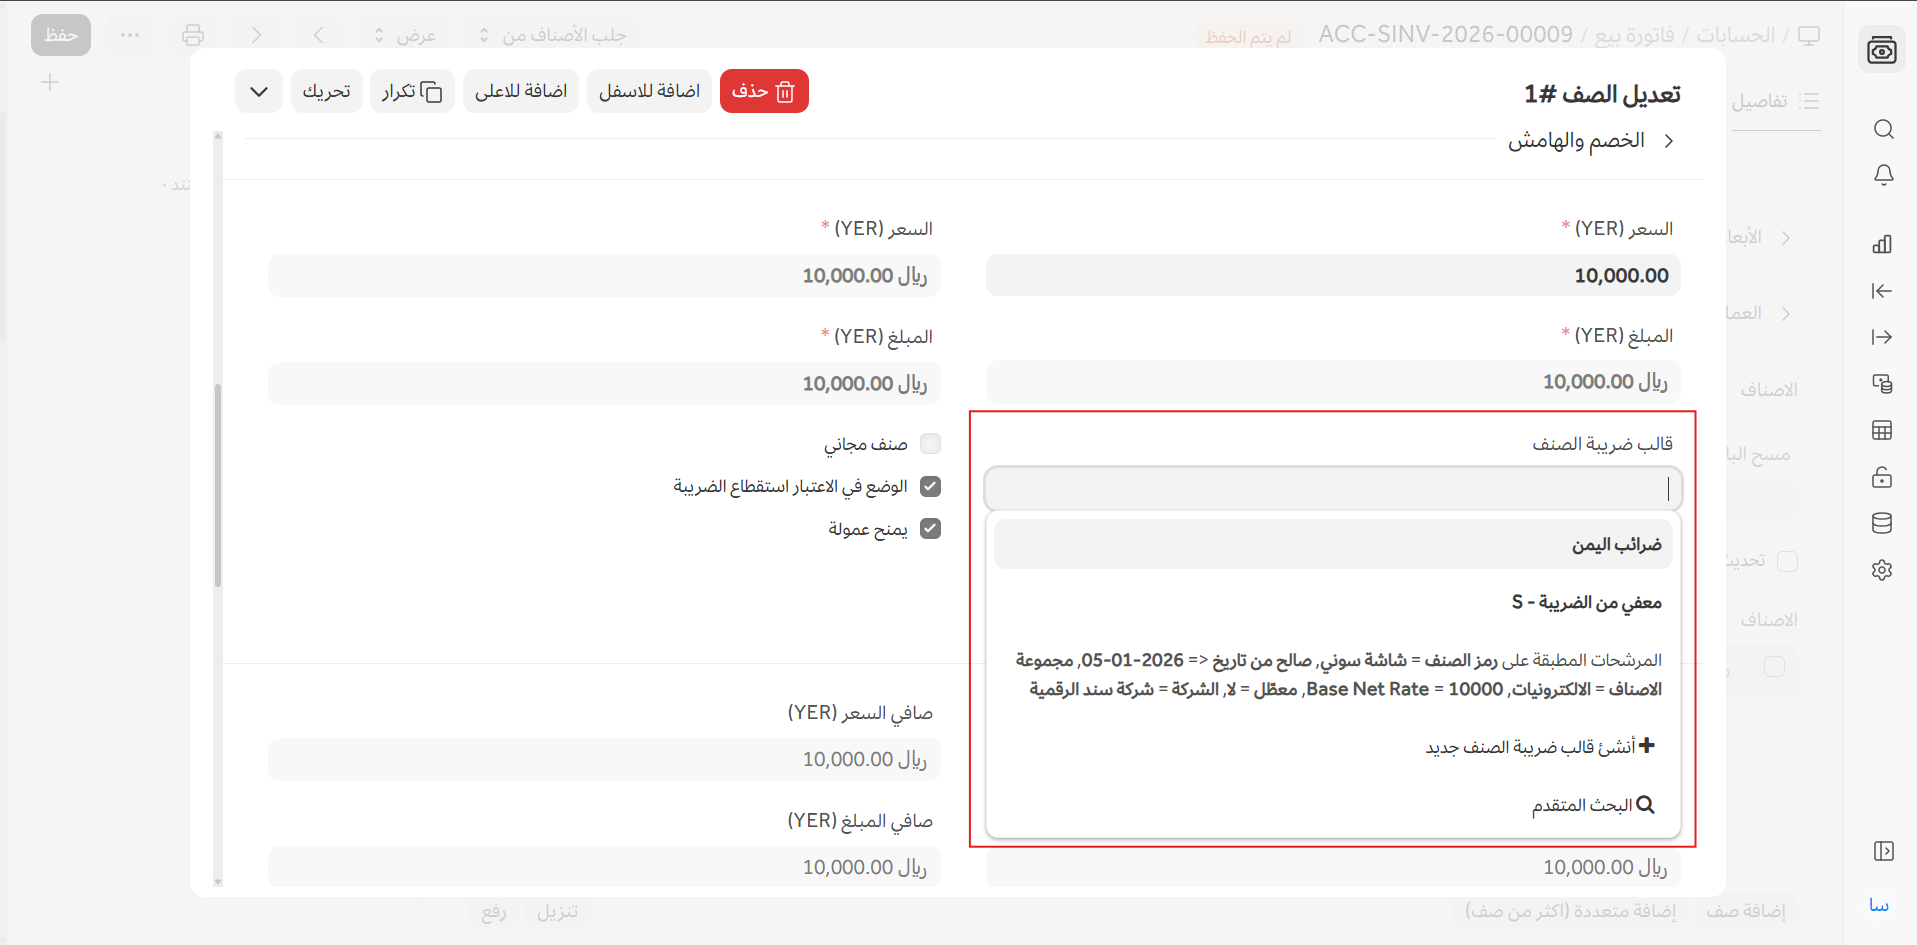Click the search icon in right sidebar

pos(1883,129)
